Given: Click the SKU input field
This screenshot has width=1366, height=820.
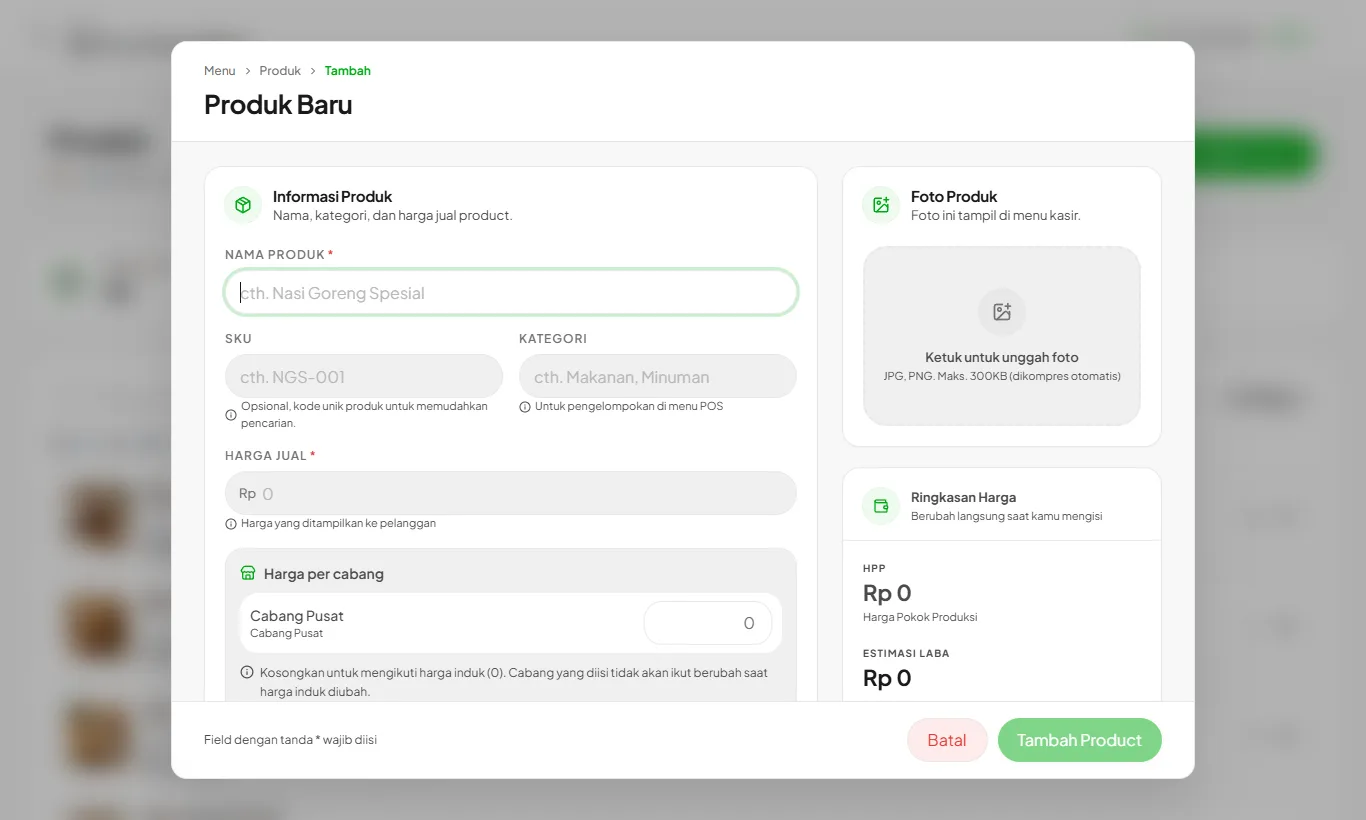Looking at the screenshot, I should [x=364, y=377].
